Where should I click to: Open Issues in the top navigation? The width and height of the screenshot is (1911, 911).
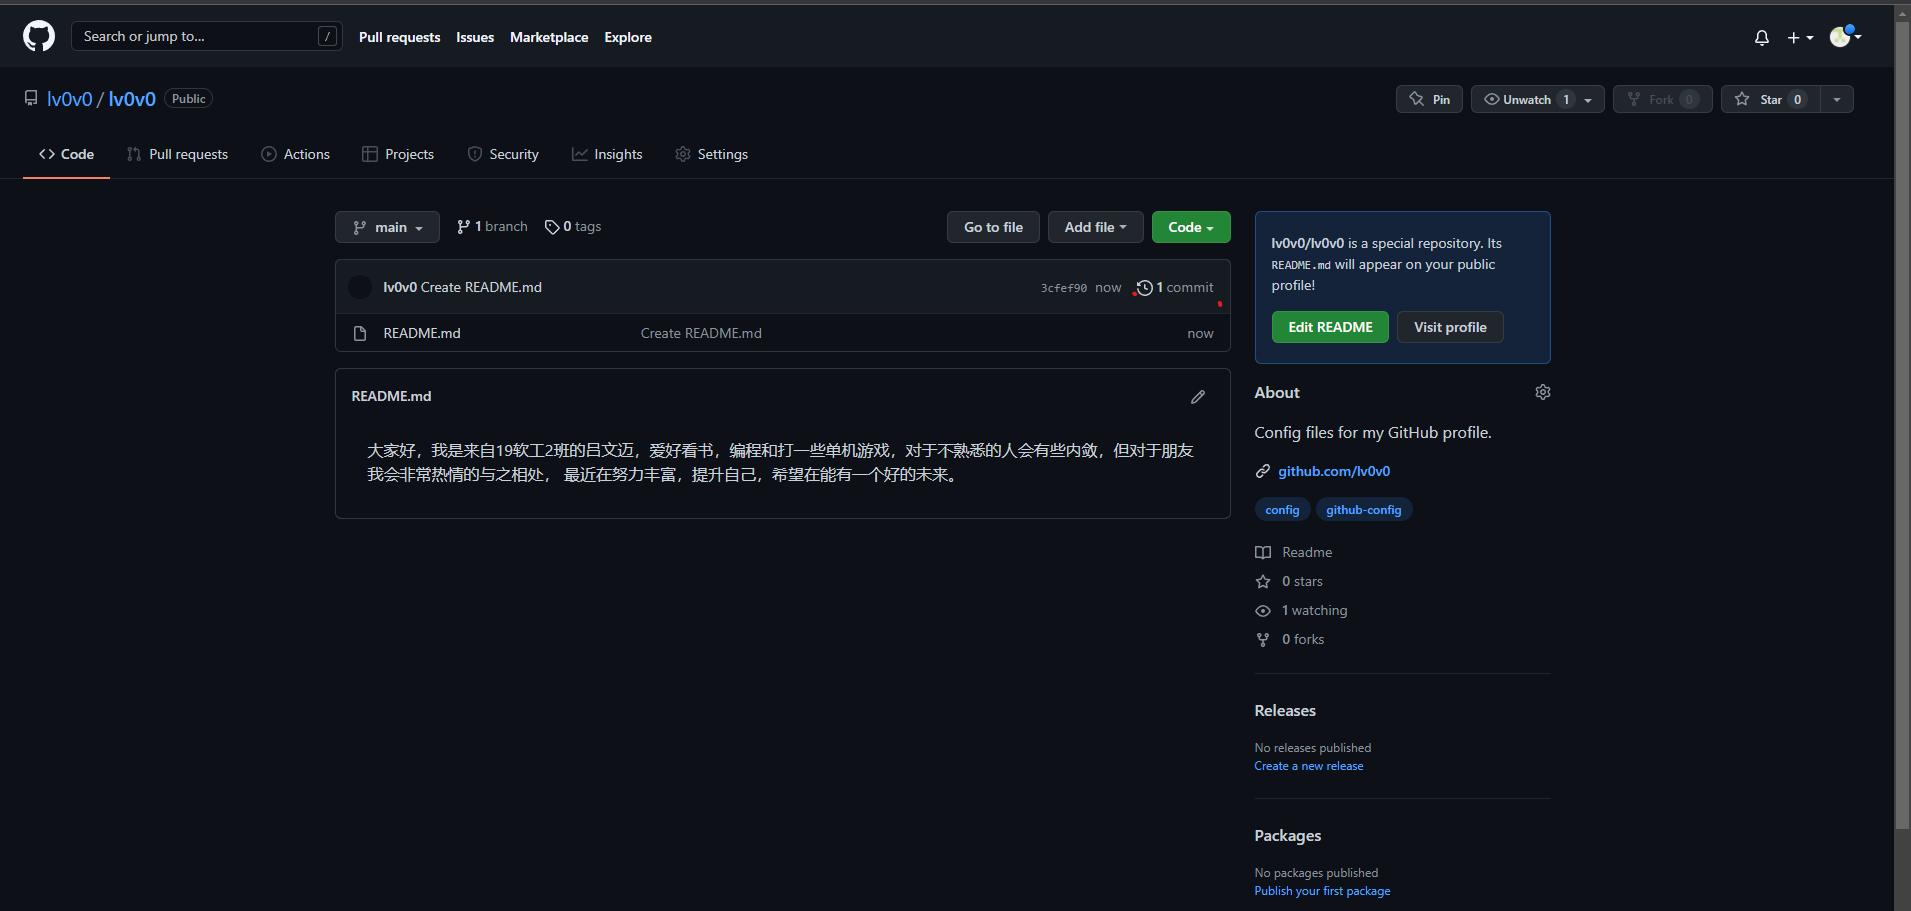[x=475, y=37]
